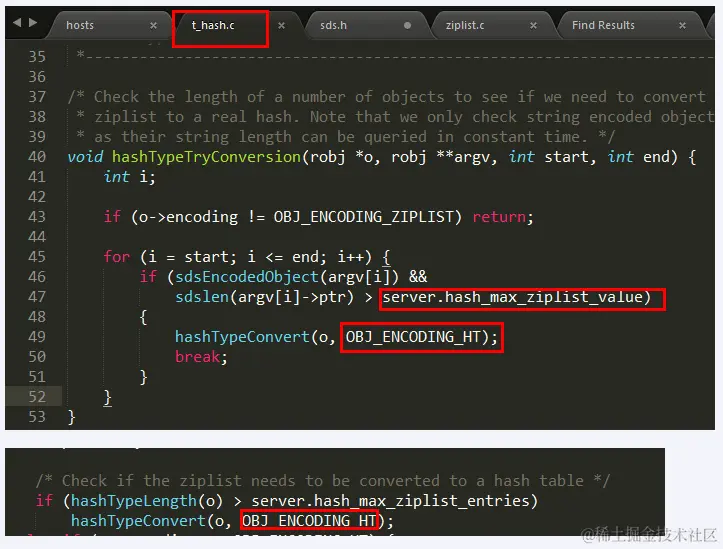Open the Find Results tab

click(x=603, y=25)
